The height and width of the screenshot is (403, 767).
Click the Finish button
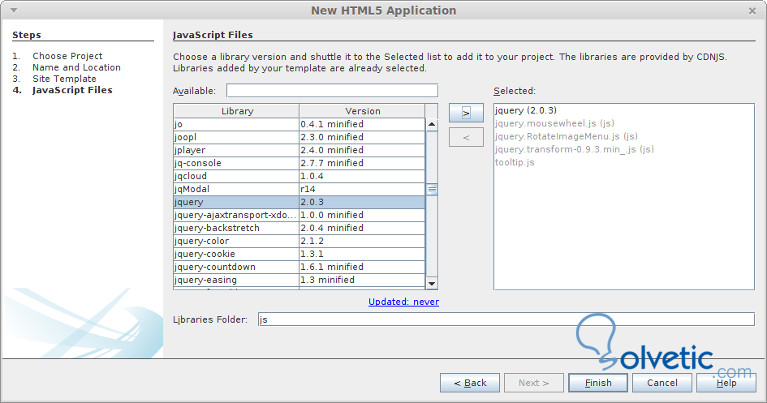tap(598, 383)
